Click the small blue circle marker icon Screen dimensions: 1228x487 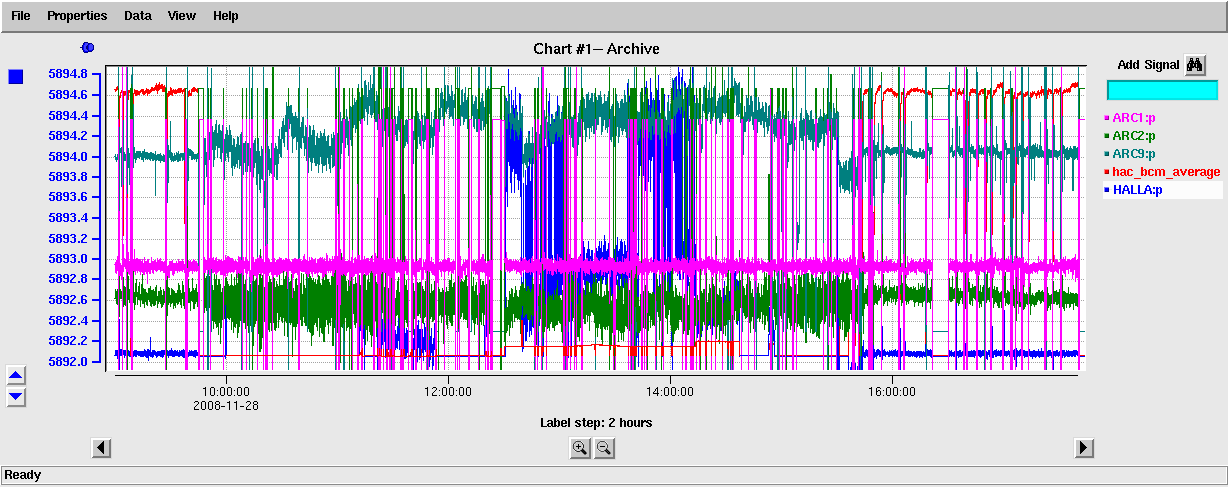coord(87,47)
